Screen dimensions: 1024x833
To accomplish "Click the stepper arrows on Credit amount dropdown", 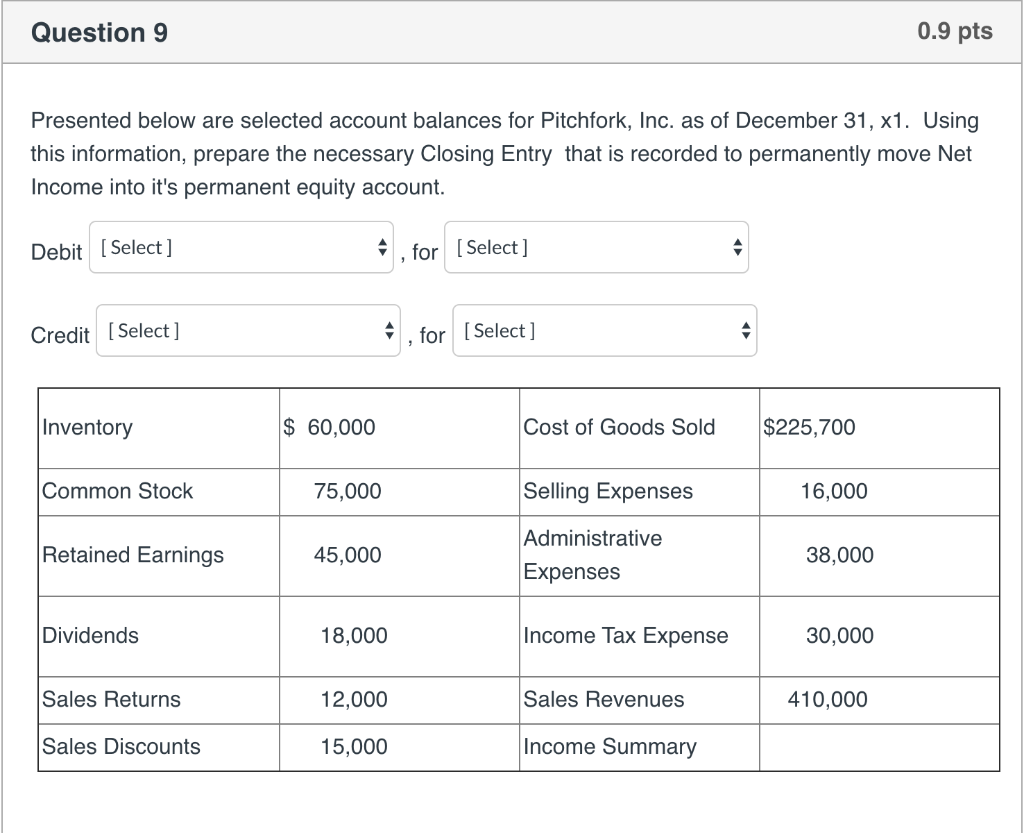I will [x=745, y=330].
